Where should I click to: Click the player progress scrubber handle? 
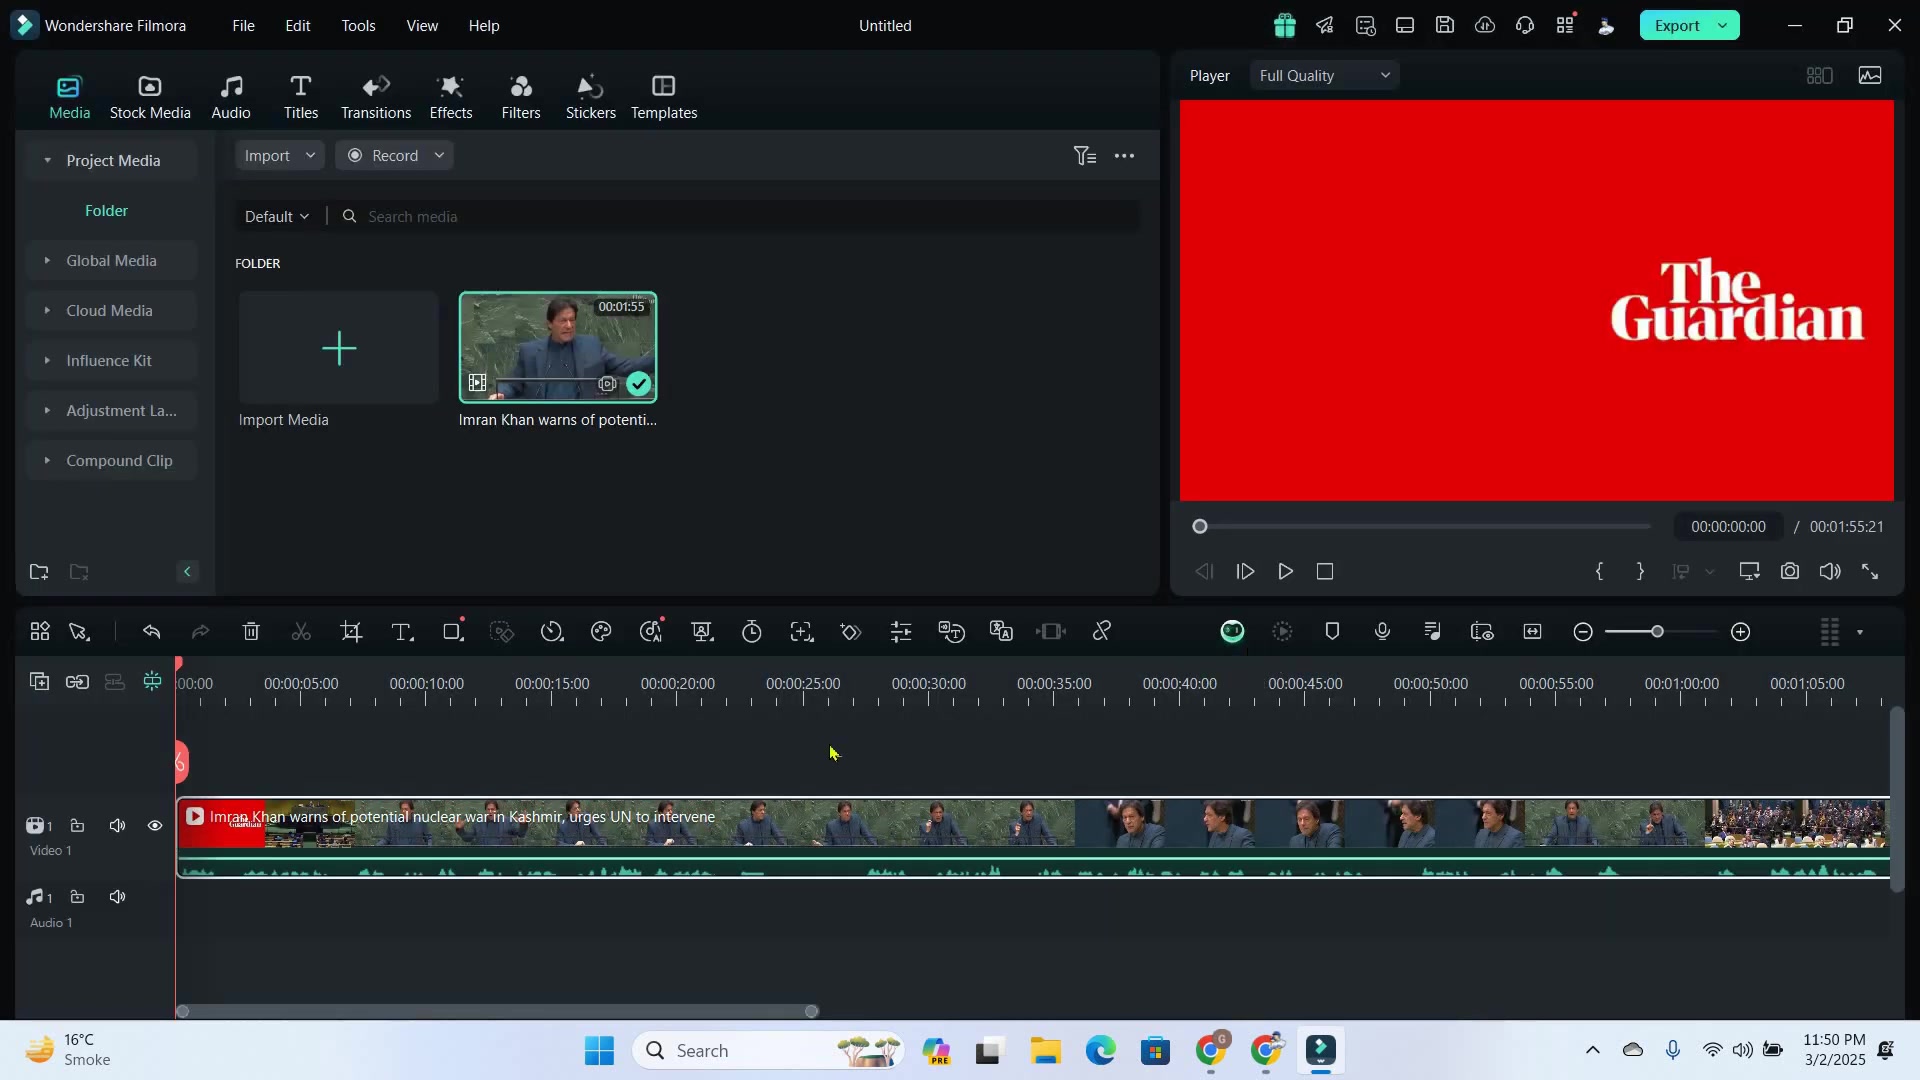tap(1200, 527)
